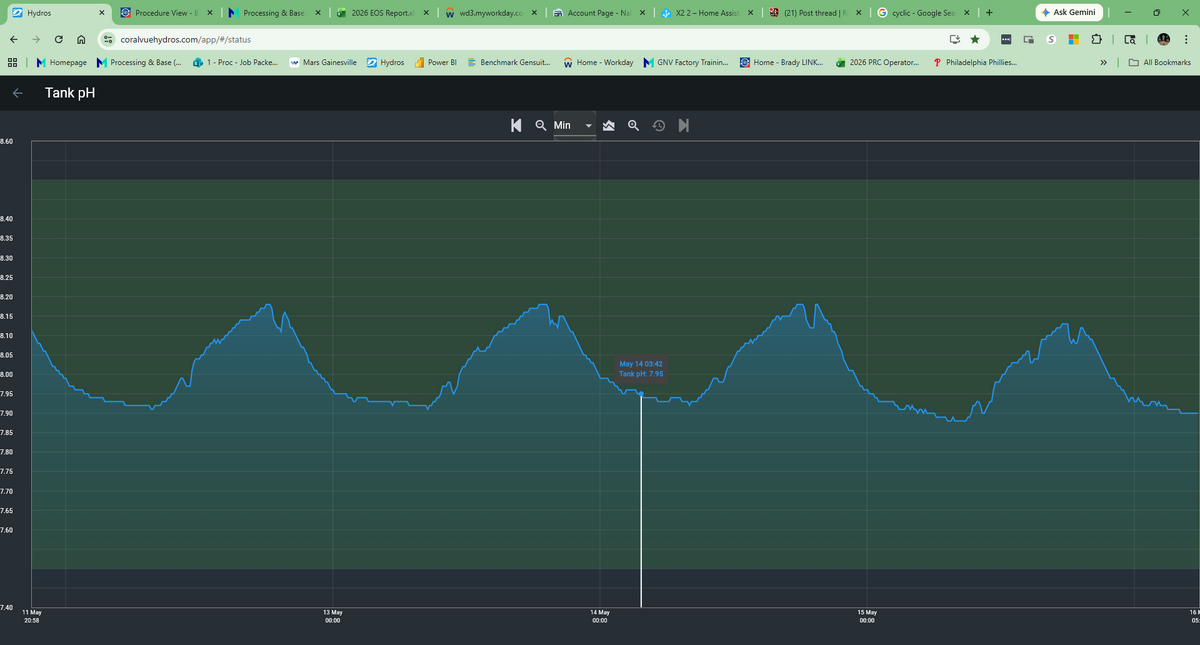This screenshot has width=1200, height=645.
Task: Open the Mars Gainesville bookmark
Action: pos(323,62)
